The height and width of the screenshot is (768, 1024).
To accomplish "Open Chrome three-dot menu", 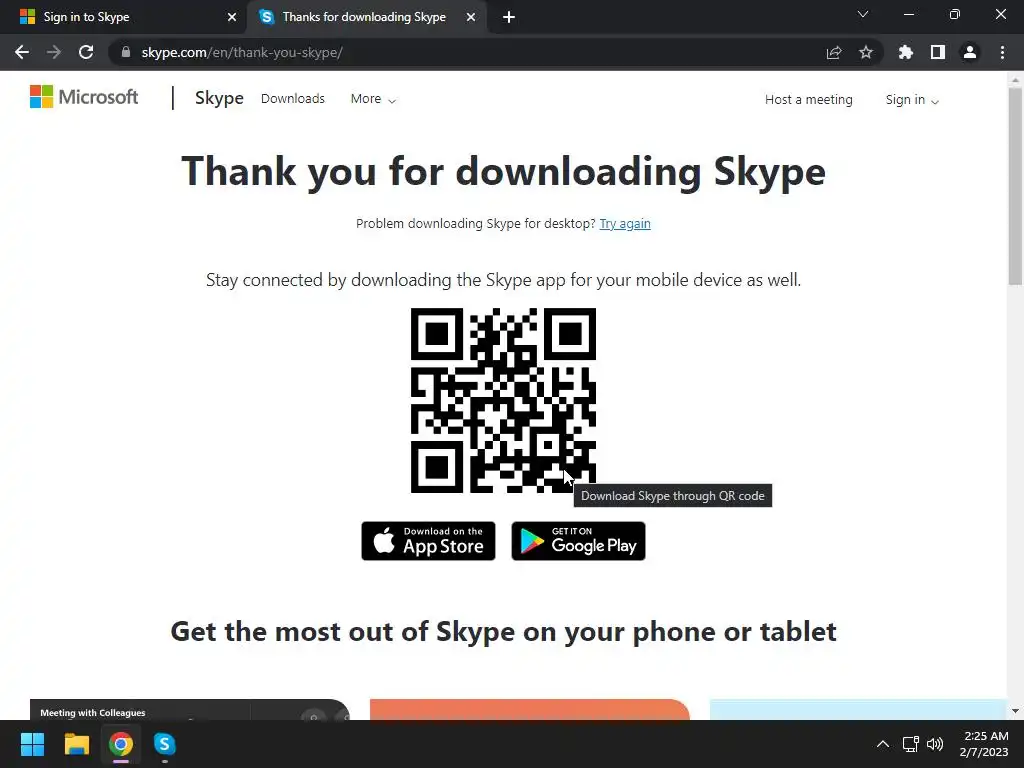I will (1002, 52).
